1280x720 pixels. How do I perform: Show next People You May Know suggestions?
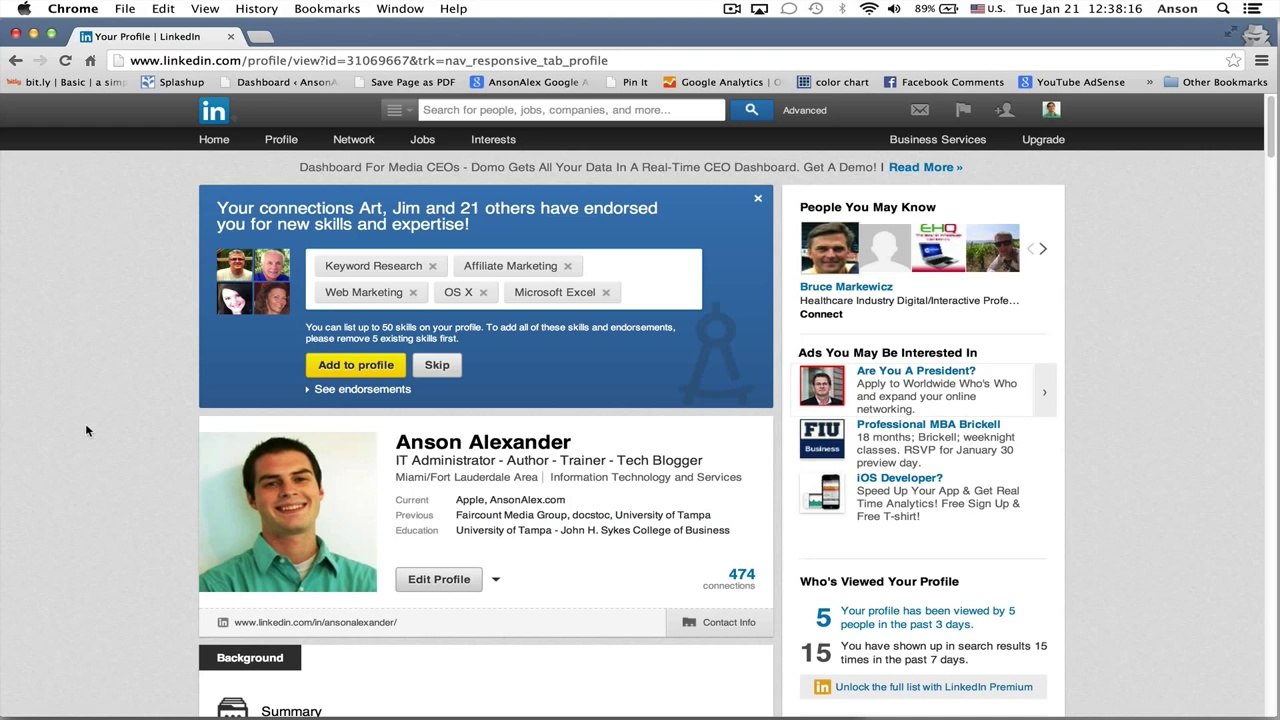tap(1043, 249)
